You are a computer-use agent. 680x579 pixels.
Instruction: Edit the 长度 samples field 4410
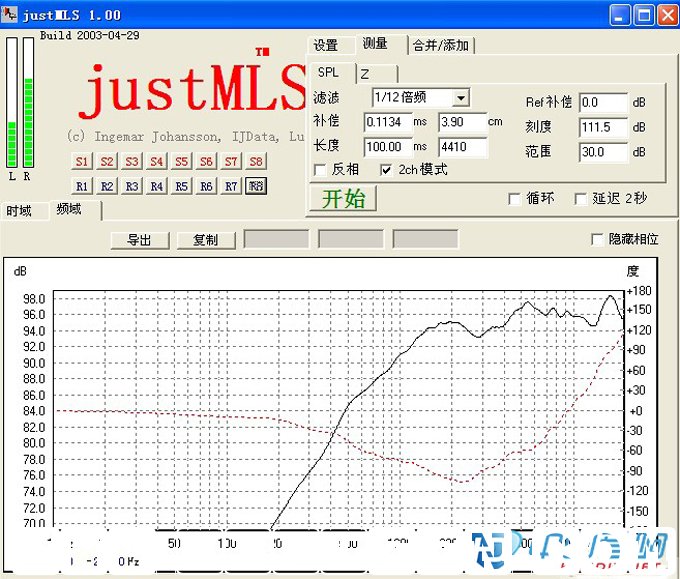click(x=462, y=147)
